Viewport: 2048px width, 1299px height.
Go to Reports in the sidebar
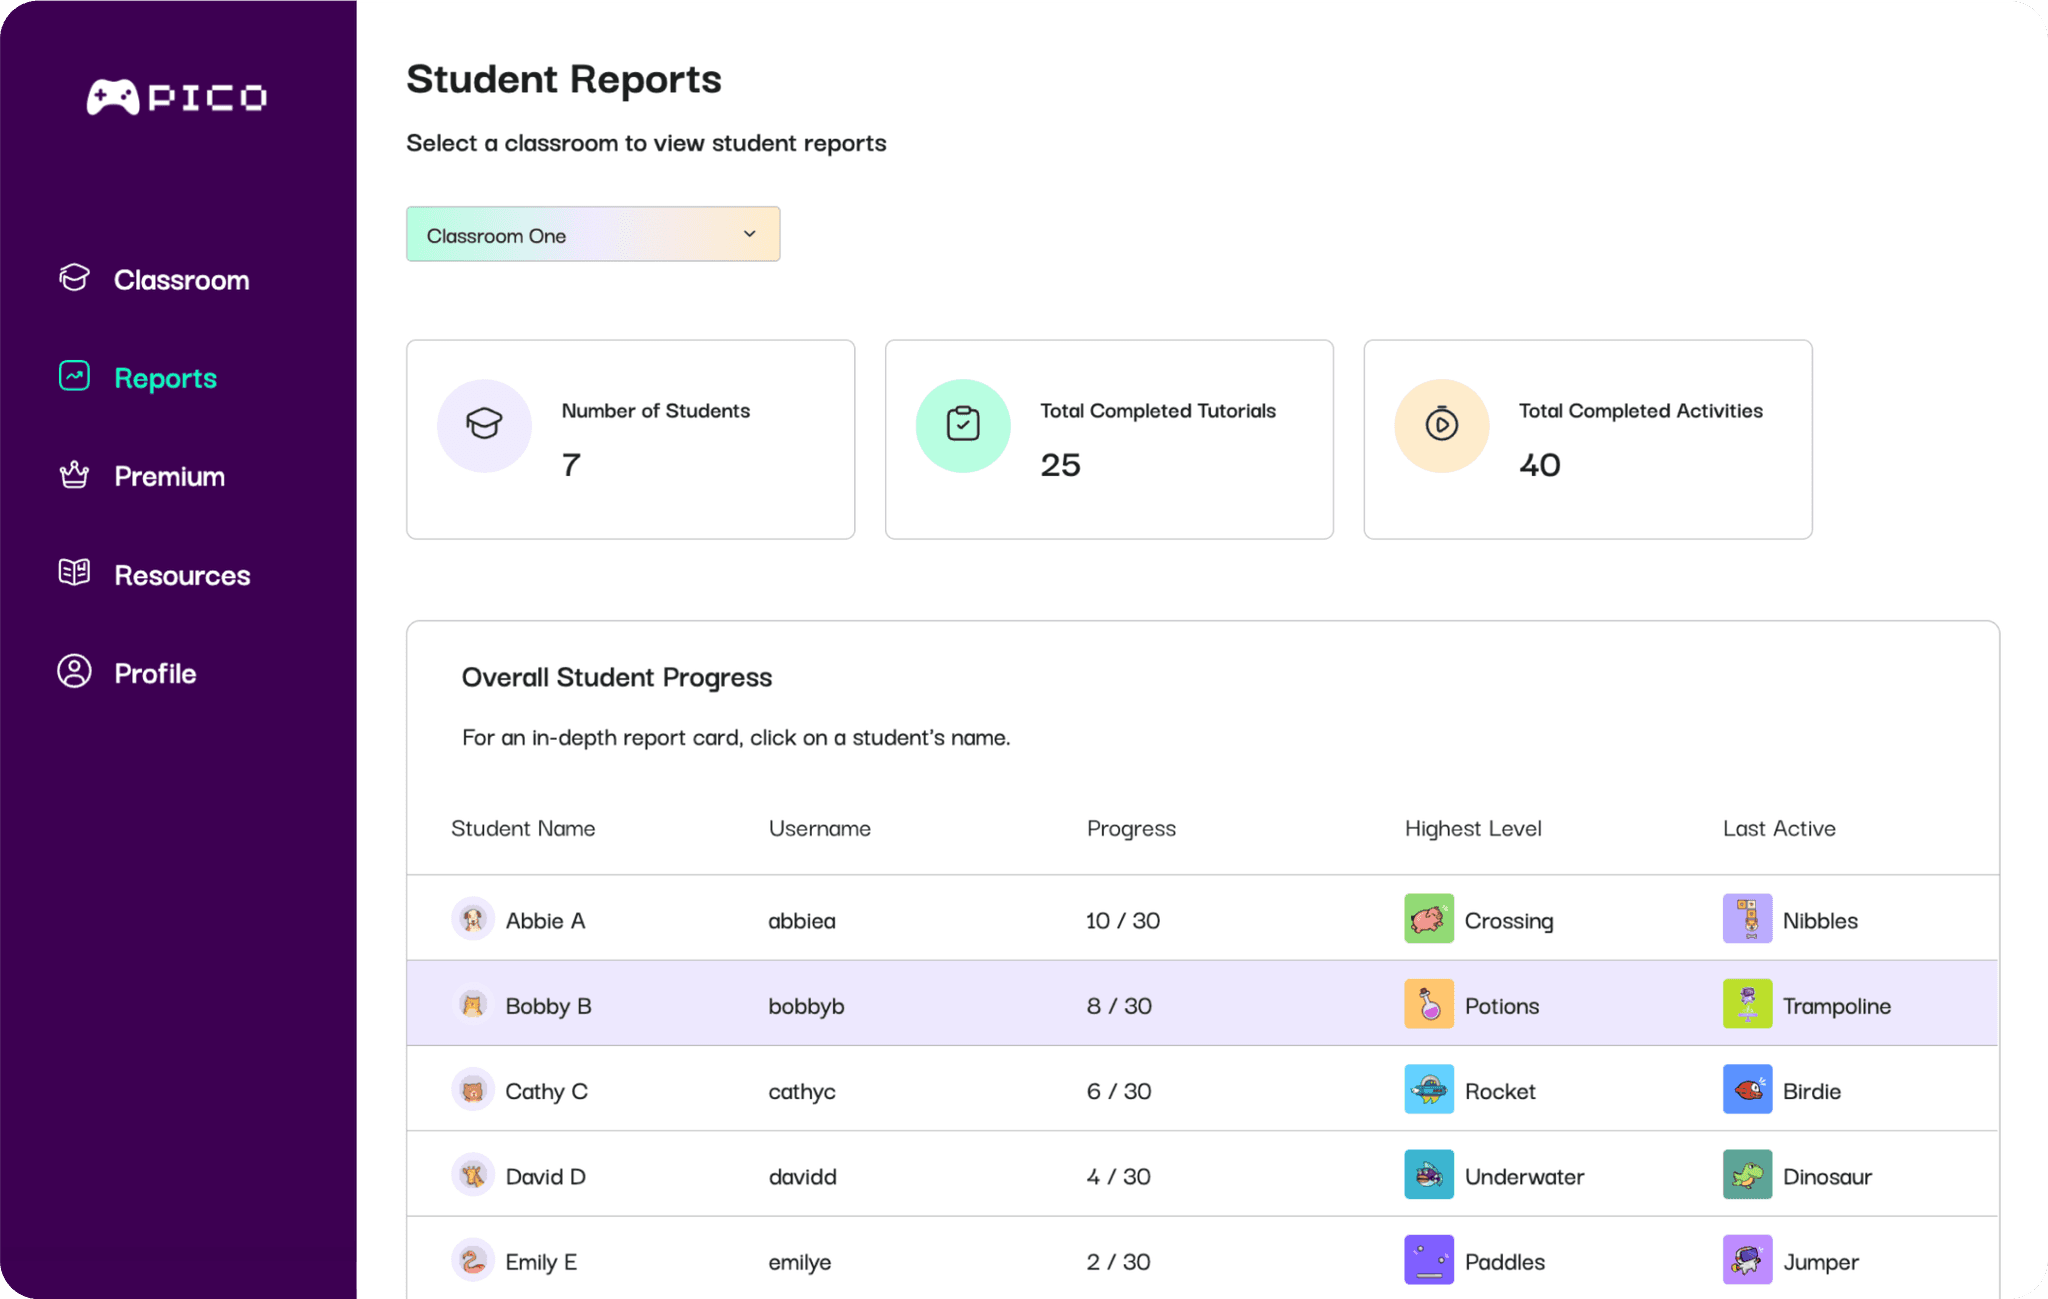(165, 378)
